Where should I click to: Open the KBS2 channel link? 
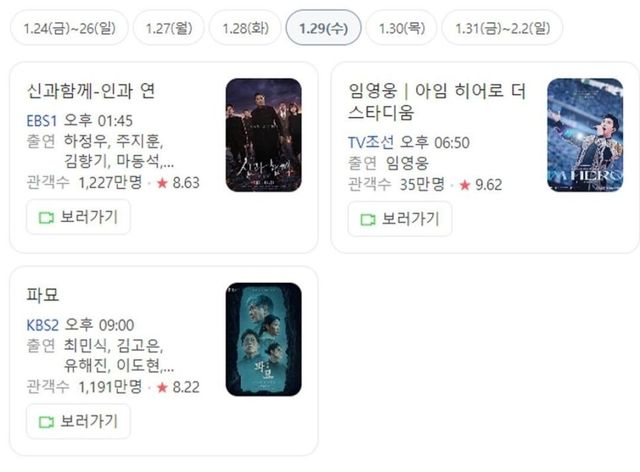[42, 325]
